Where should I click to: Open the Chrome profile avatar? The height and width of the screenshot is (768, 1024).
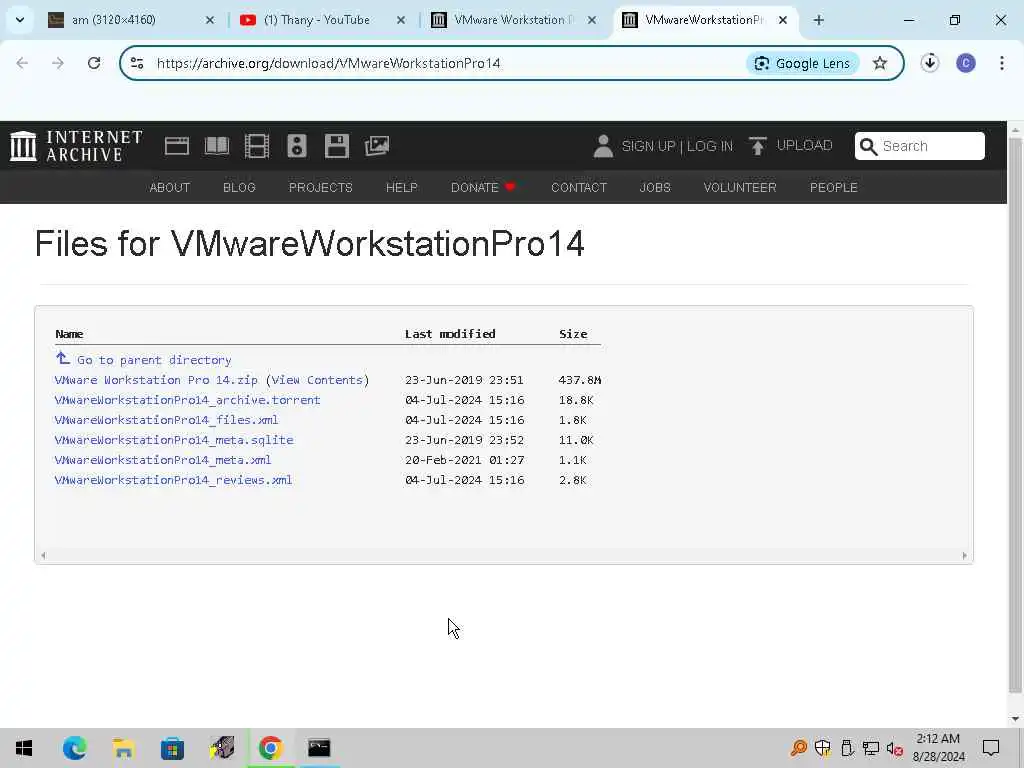pos(965,63)
